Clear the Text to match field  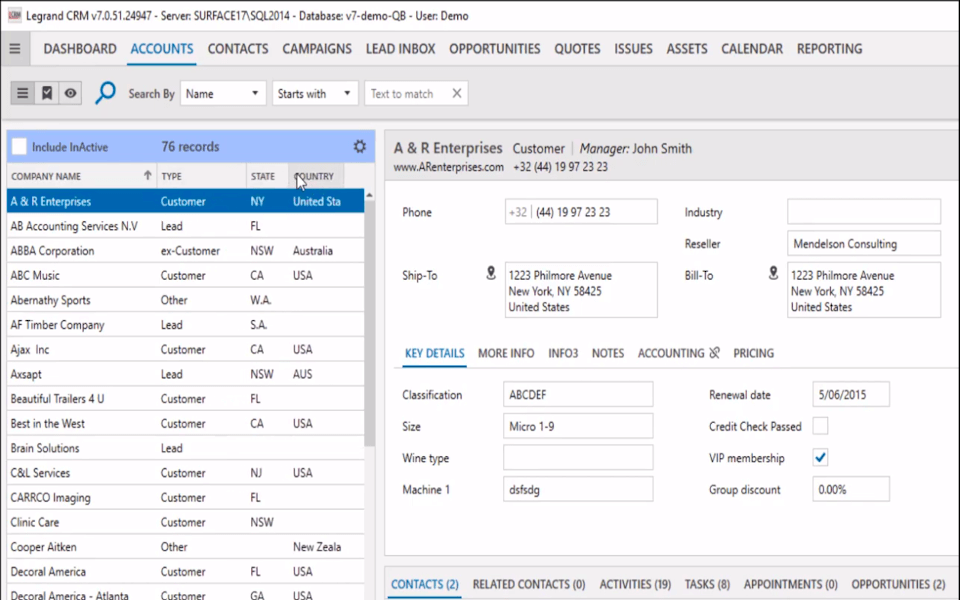coord(457,93)
